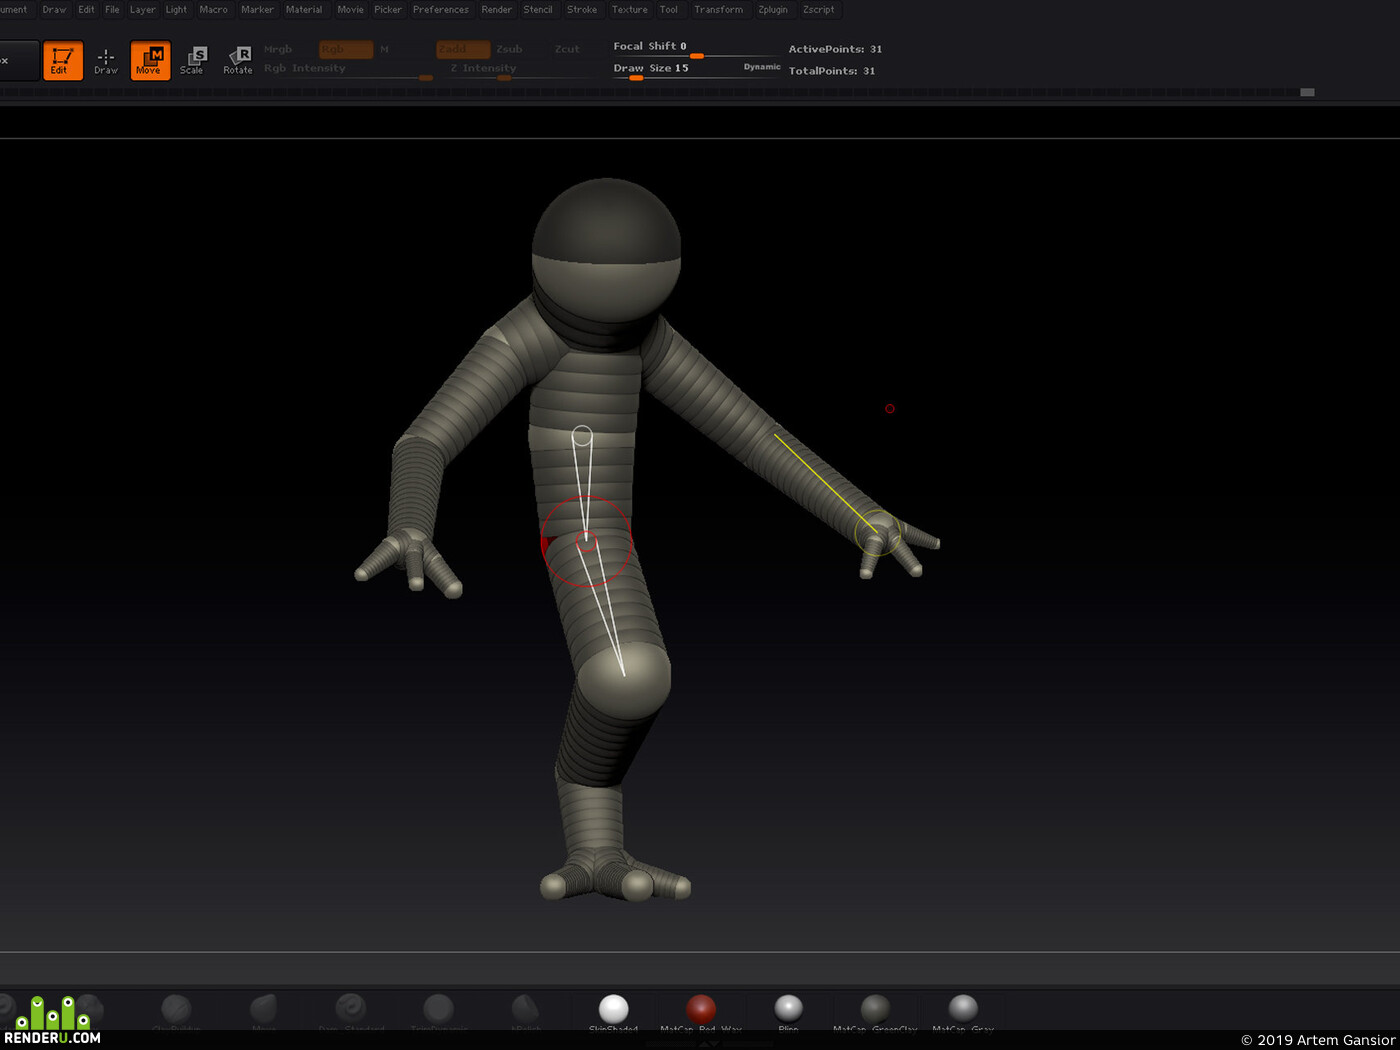Open the Tool palette menu
1400x1050 pixels.
[669, 10]
